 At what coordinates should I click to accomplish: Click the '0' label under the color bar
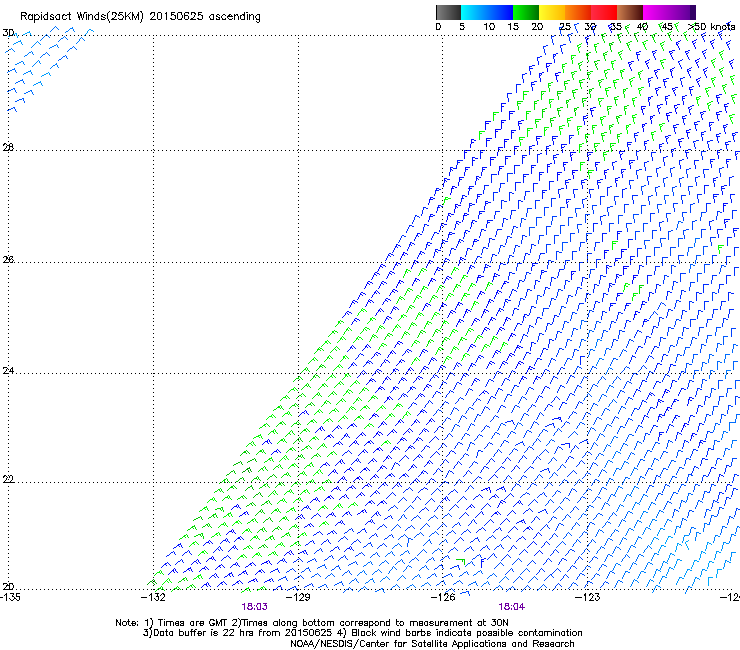point(438,27)
